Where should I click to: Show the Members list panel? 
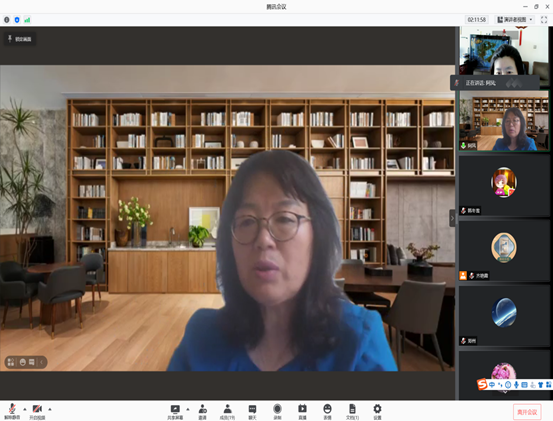(227, 411)
